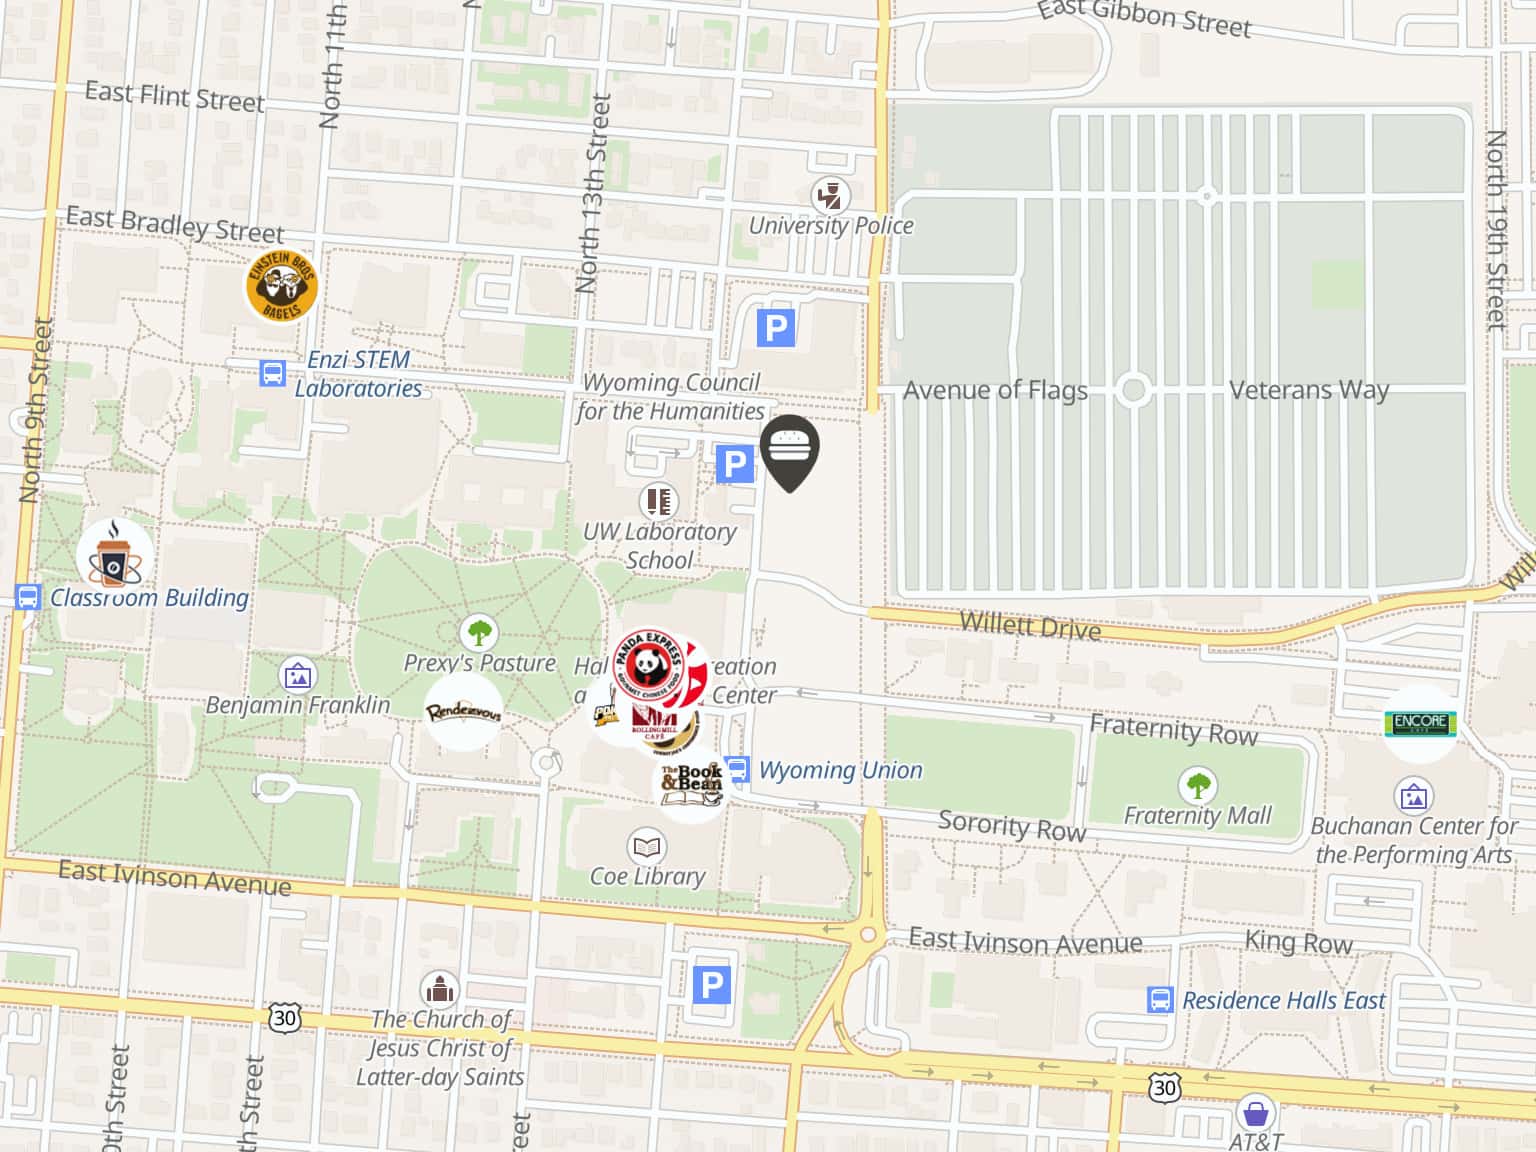Select the Prexy's Pasture tree icon
This screenshot has height=1152, width=1536.
(479, 633)
